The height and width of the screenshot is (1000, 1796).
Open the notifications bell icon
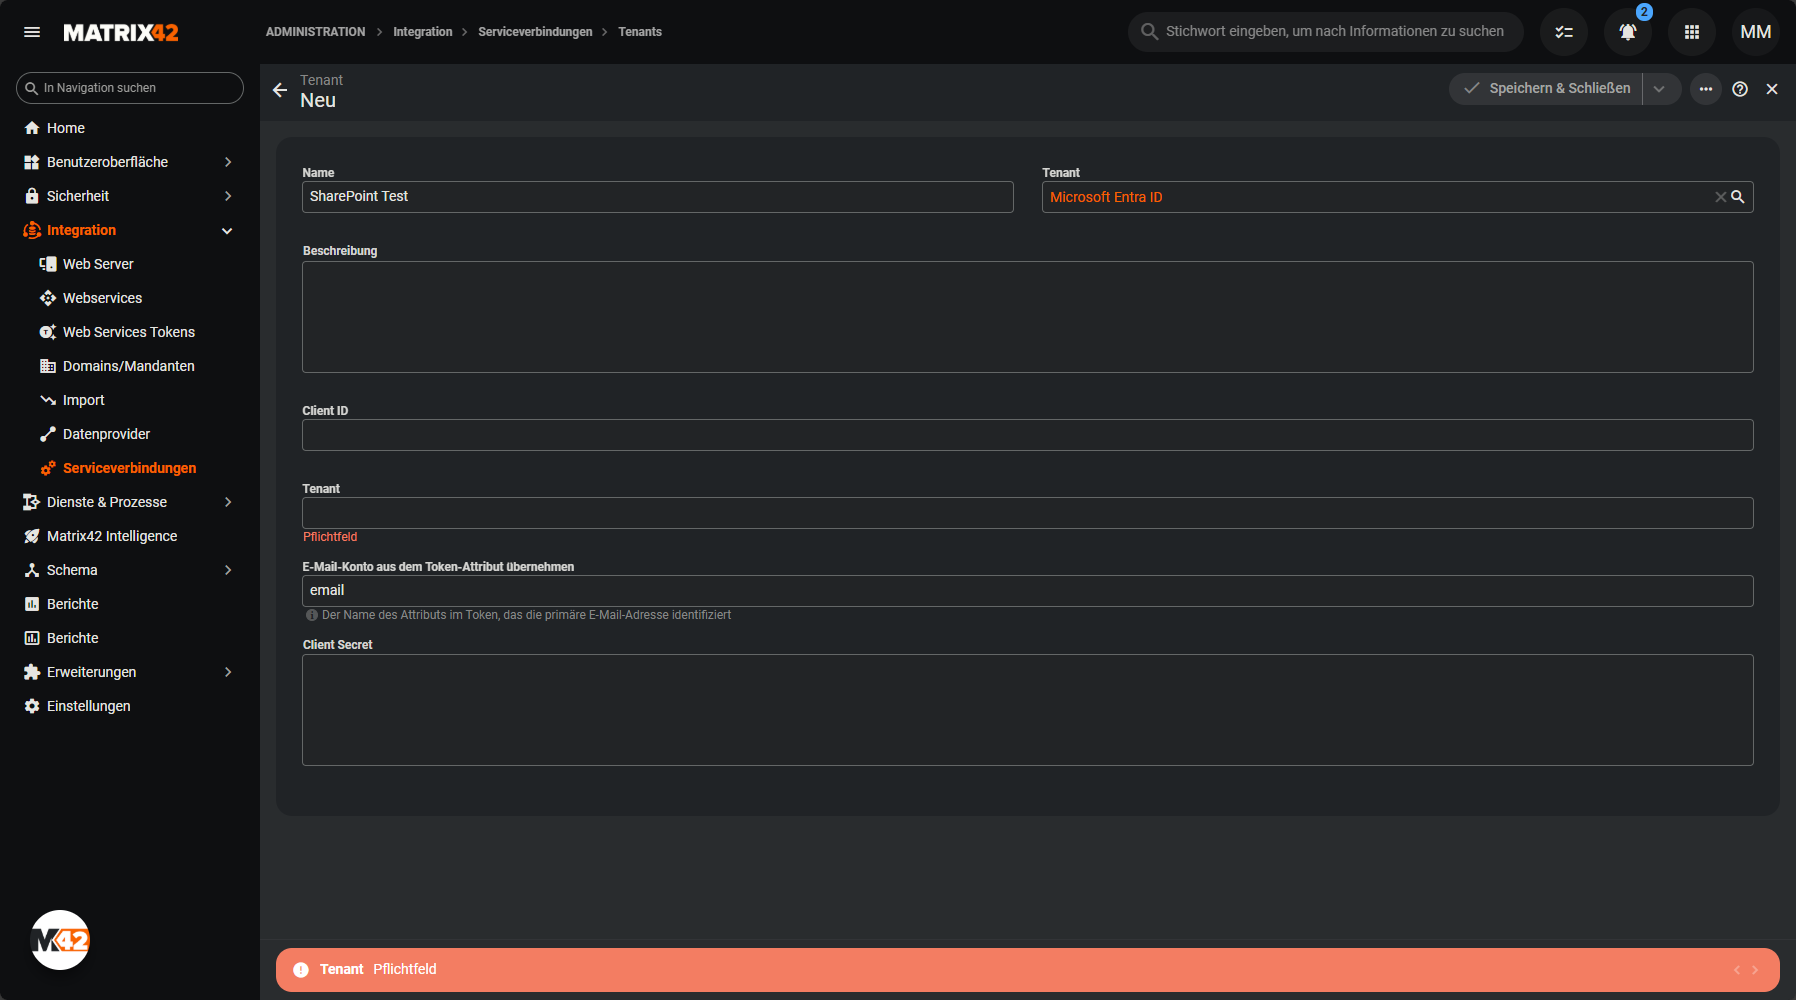(1627, 32)
